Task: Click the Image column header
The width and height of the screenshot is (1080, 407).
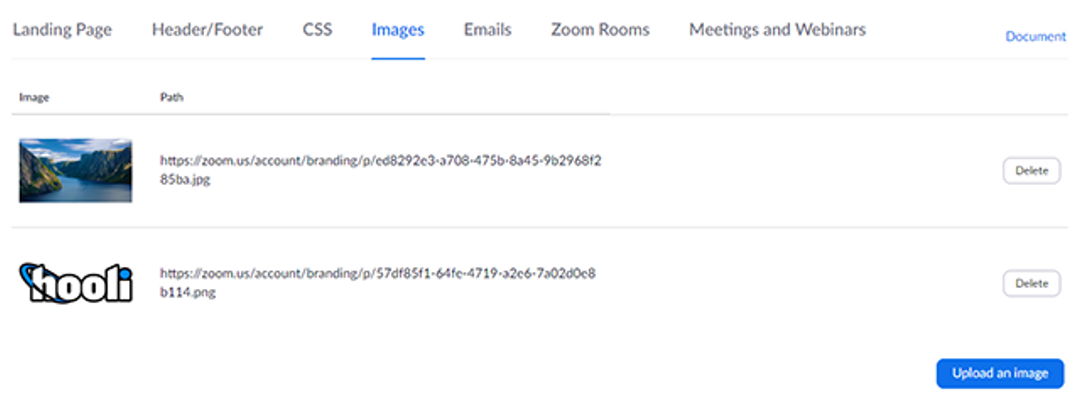Action: (x=34, y=97)
